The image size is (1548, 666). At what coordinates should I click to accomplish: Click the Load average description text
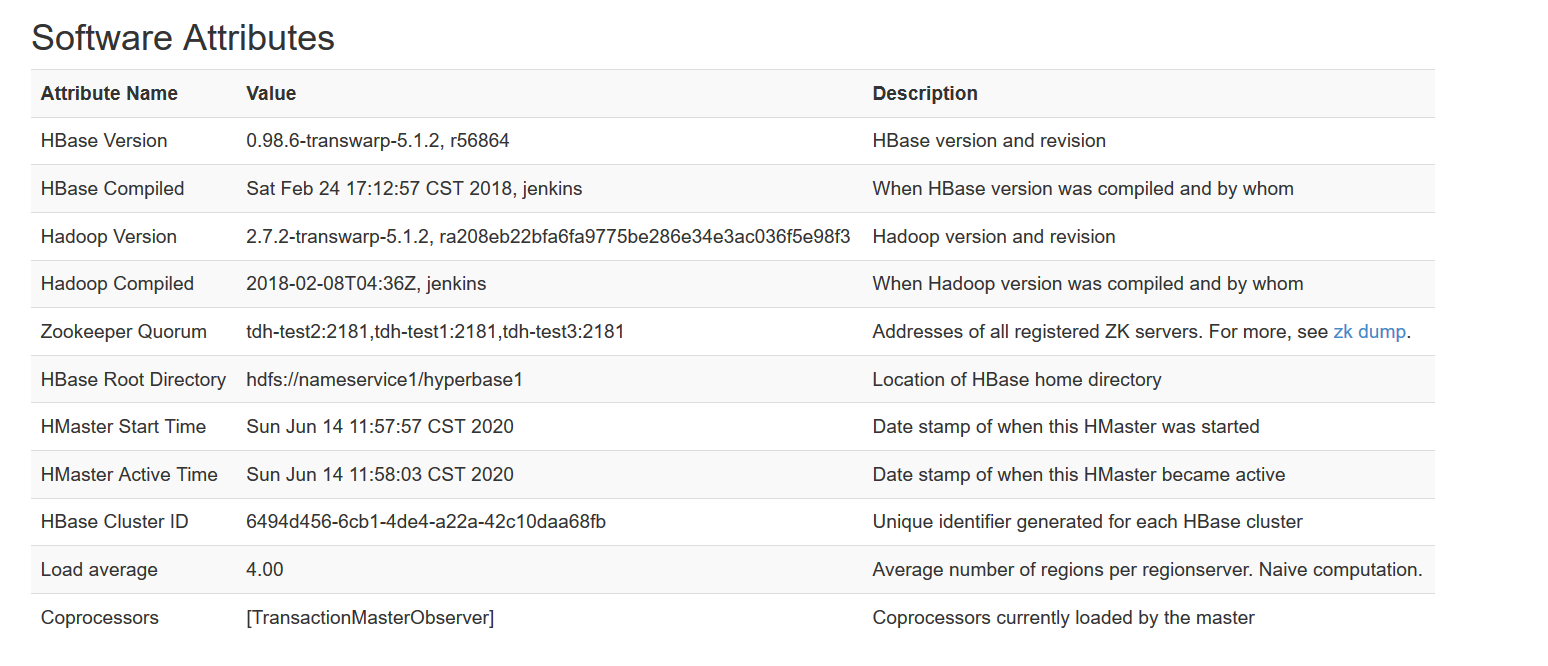(1147, 570)
